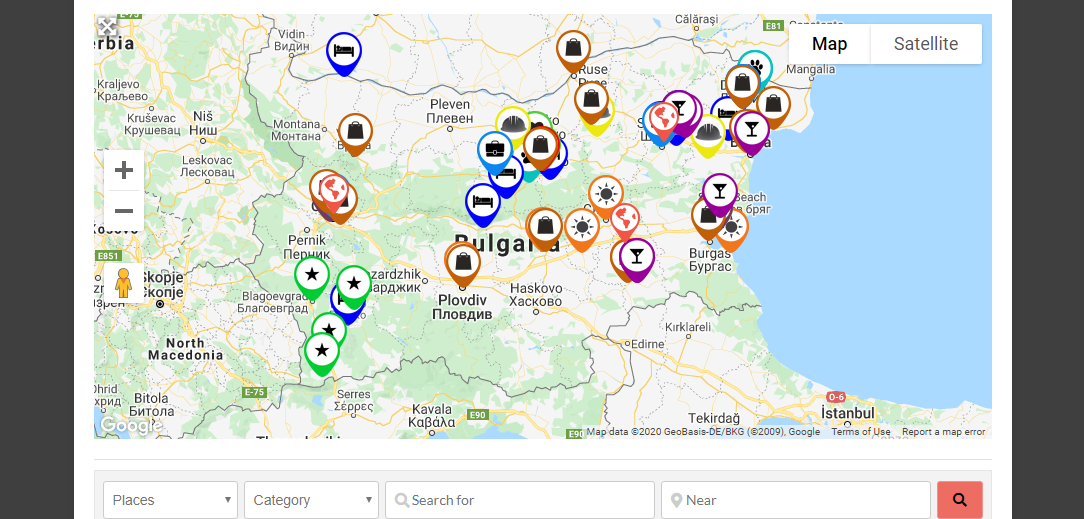Open the Places dropdown
The width and height of the screenshot is (1084, 519).
tap(170, 500)
